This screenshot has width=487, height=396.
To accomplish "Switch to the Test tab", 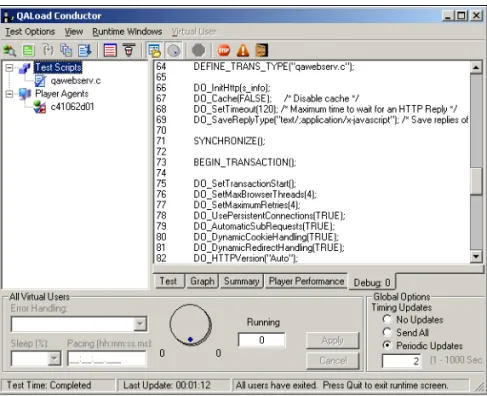I will point(169,281).
